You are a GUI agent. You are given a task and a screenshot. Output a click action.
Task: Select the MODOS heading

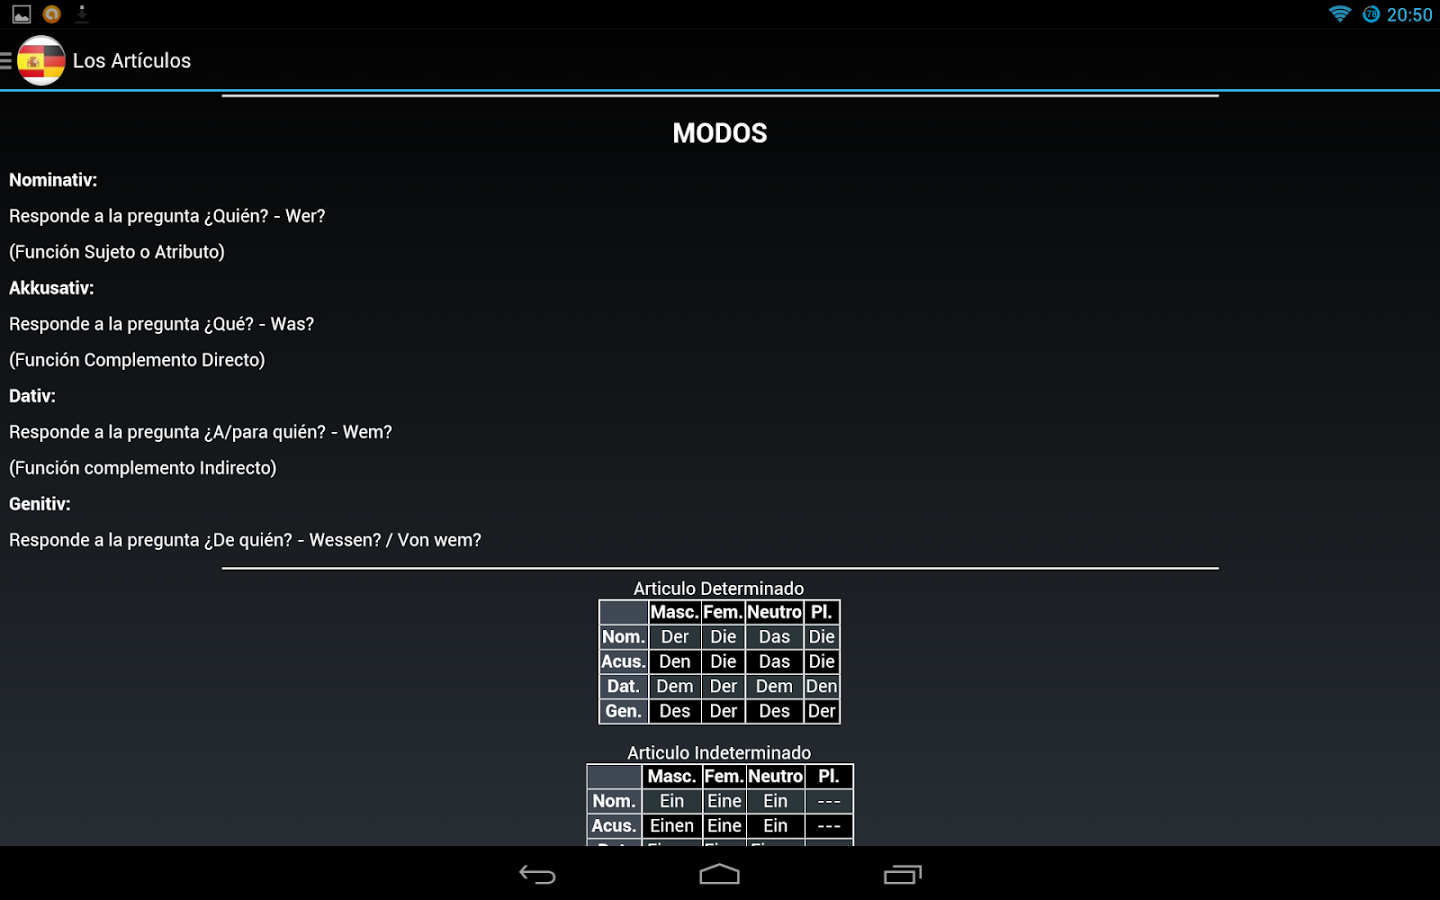pos(720,133)
